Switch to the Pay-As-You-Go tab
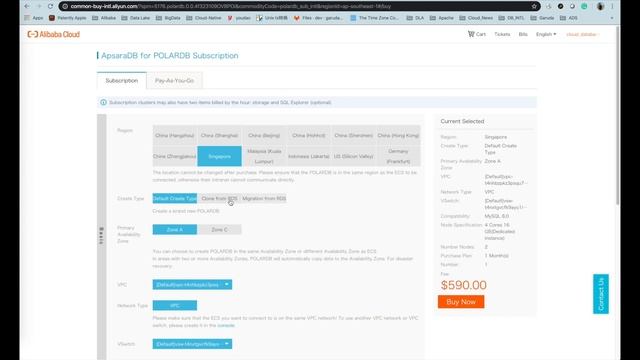This screenshot has width=640, height=360. coord(174,80)
